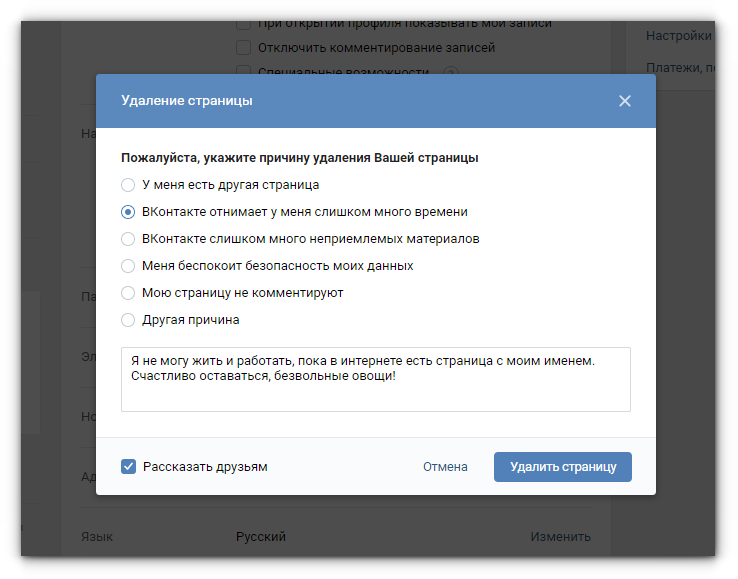Viewport: 738px width, 579px height.
Task: Open 'Платежи' item in right sidebar
Action: point(680,68)
